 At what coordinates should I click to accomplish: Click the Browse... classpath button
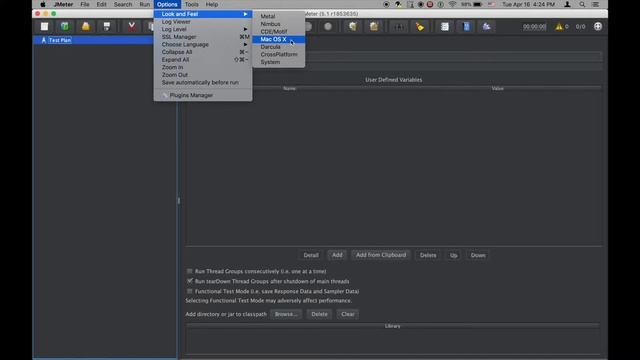pyautogui.click(x=286, y=314)
